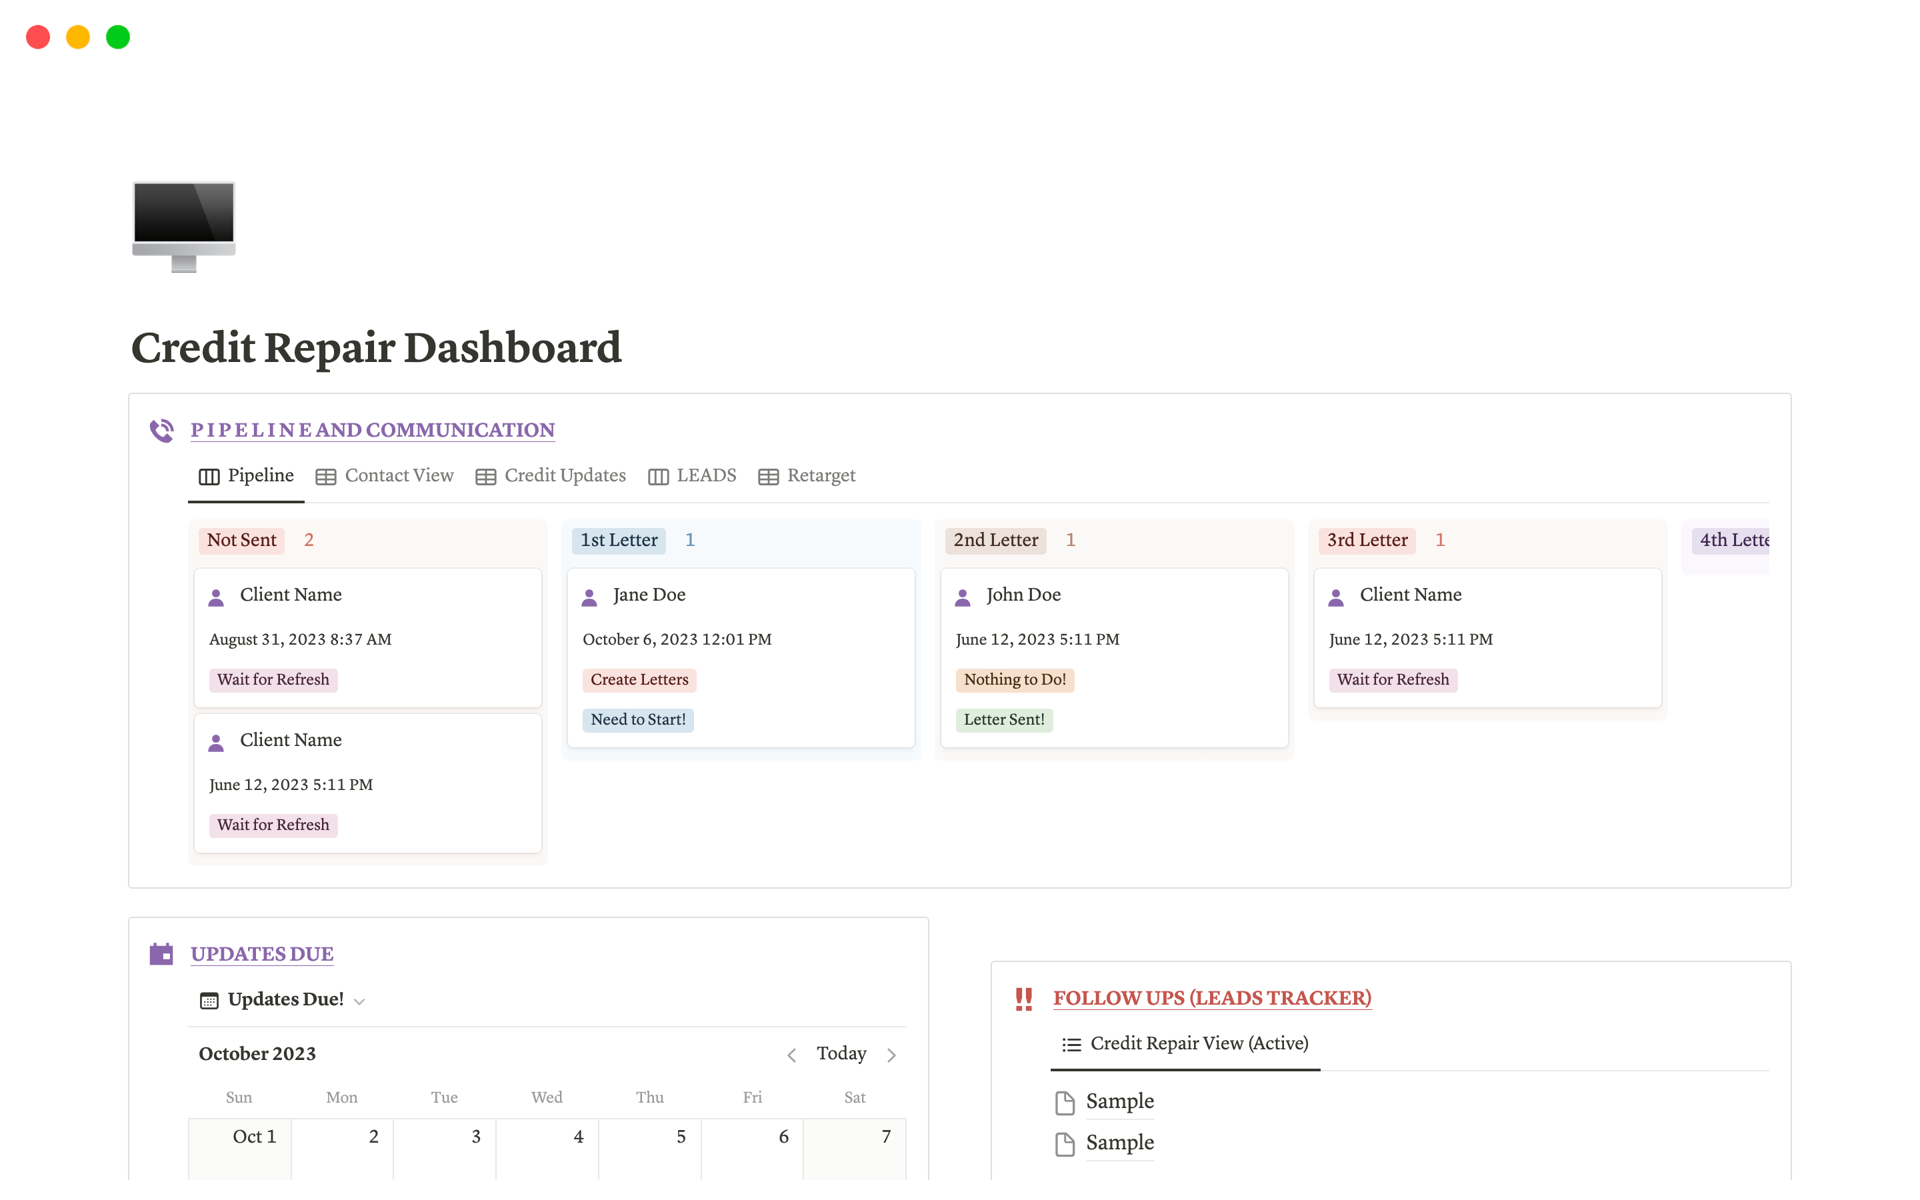Viewport: 1920px width, 1200px height.
Task: Click the yellow minimize window button
Action: 78,37
